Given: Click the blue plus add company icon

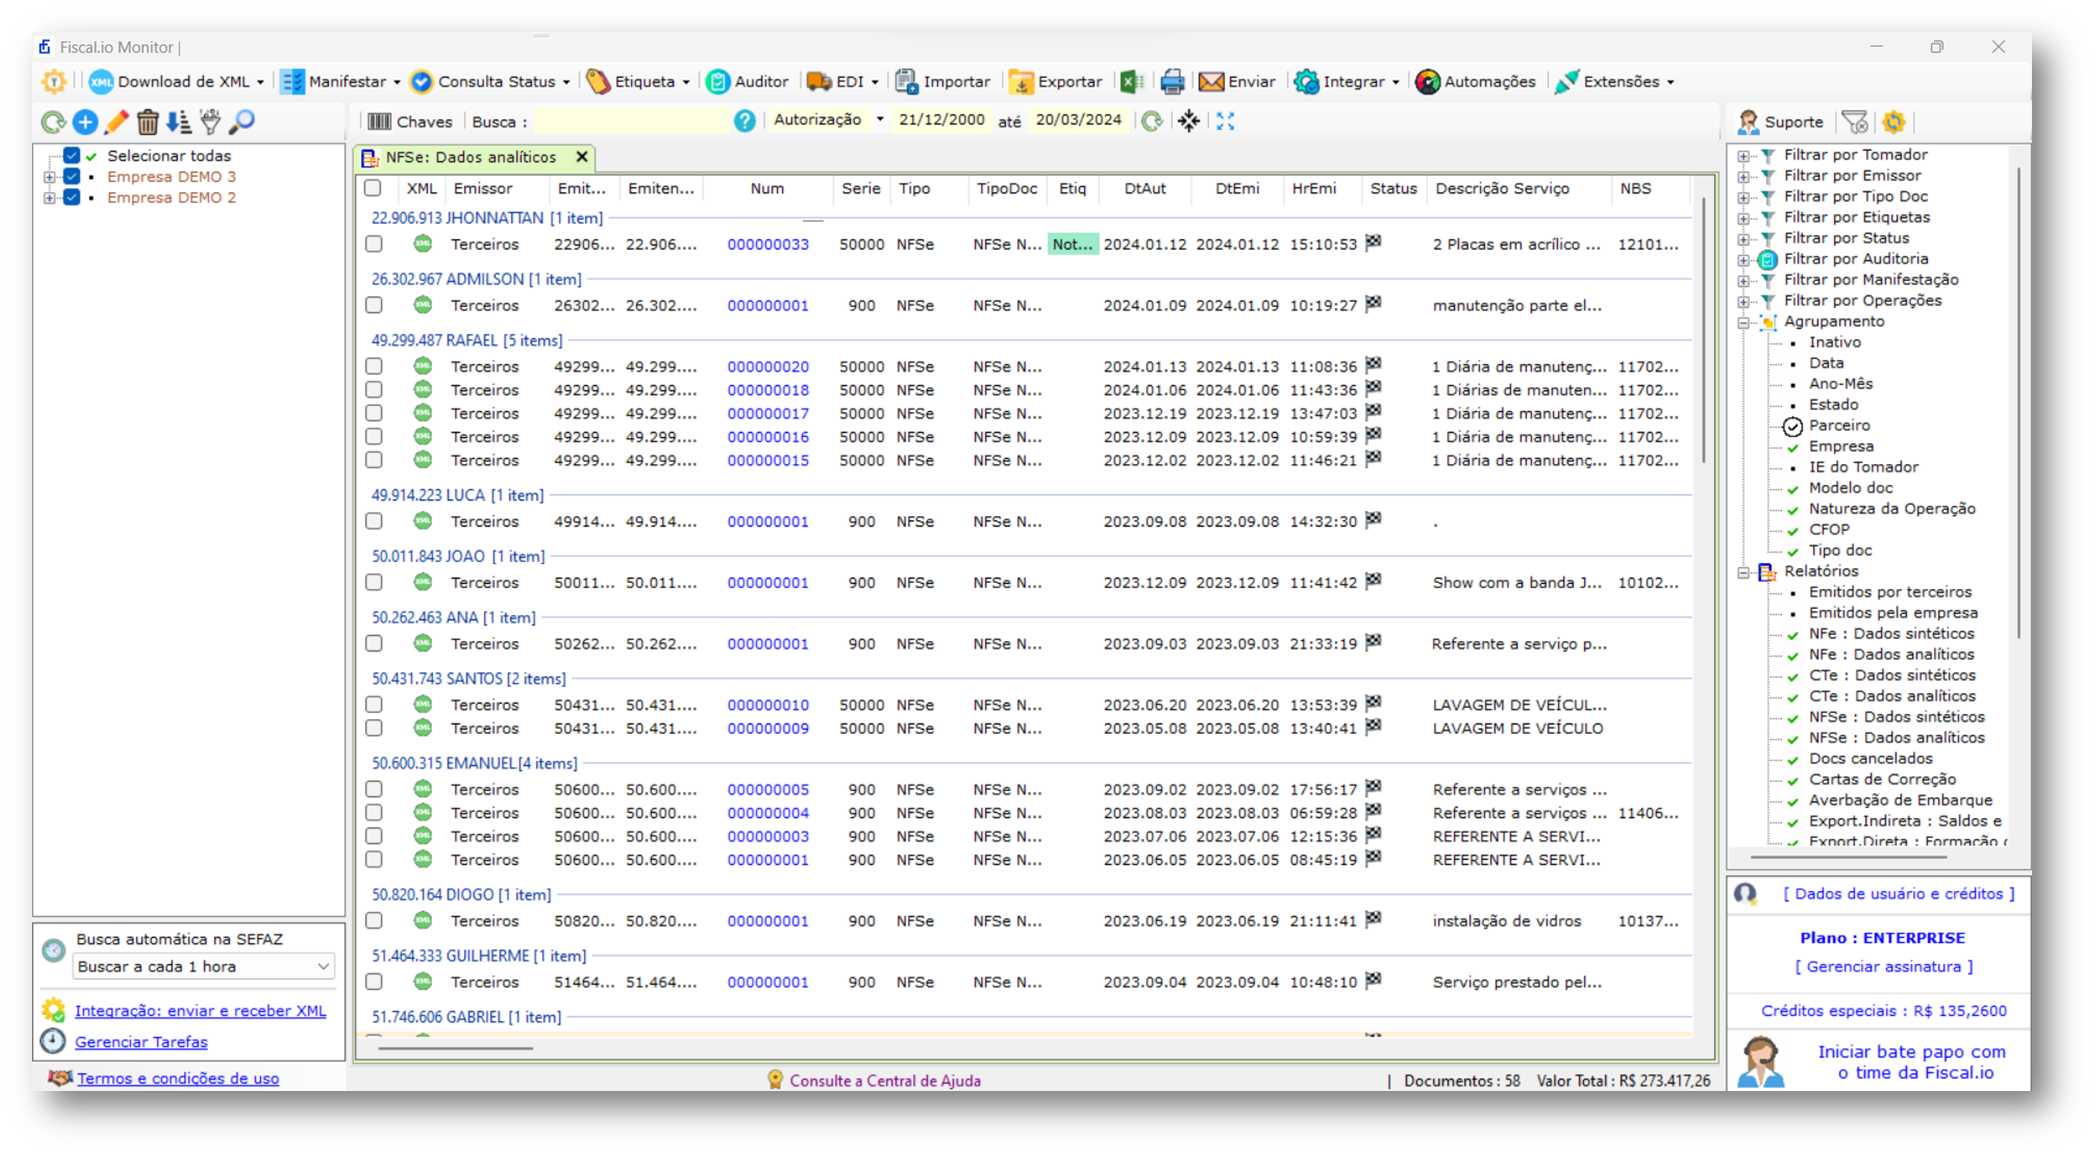Looking at the screenshot, I should (x=85, y=122).
